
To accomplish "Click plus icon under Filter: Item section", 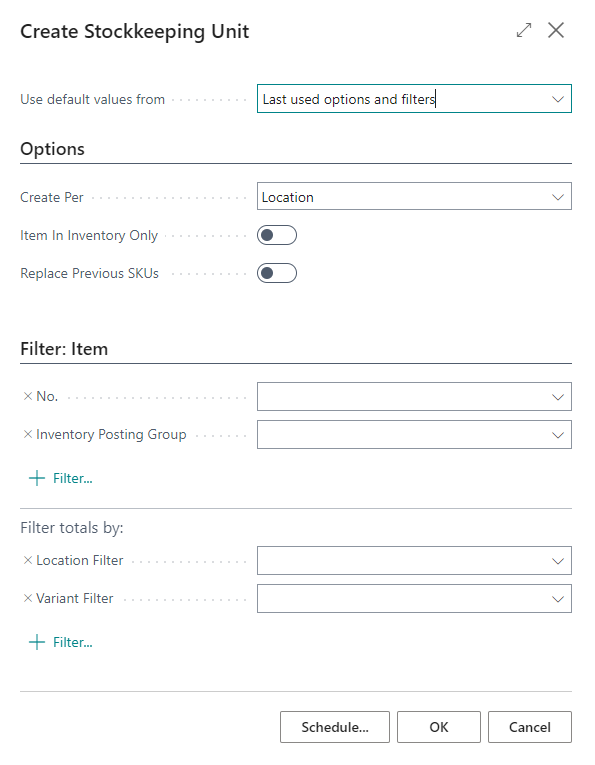I will (37, 478).
